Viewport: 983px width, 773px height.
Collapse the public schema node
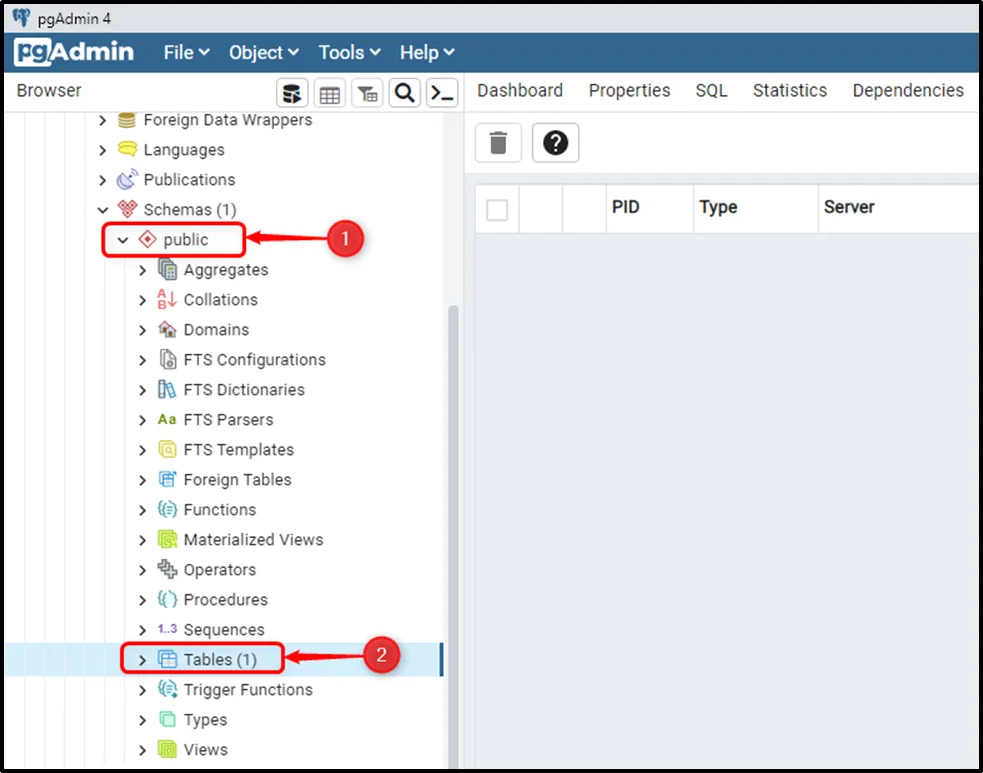click(x=123, y=240)
